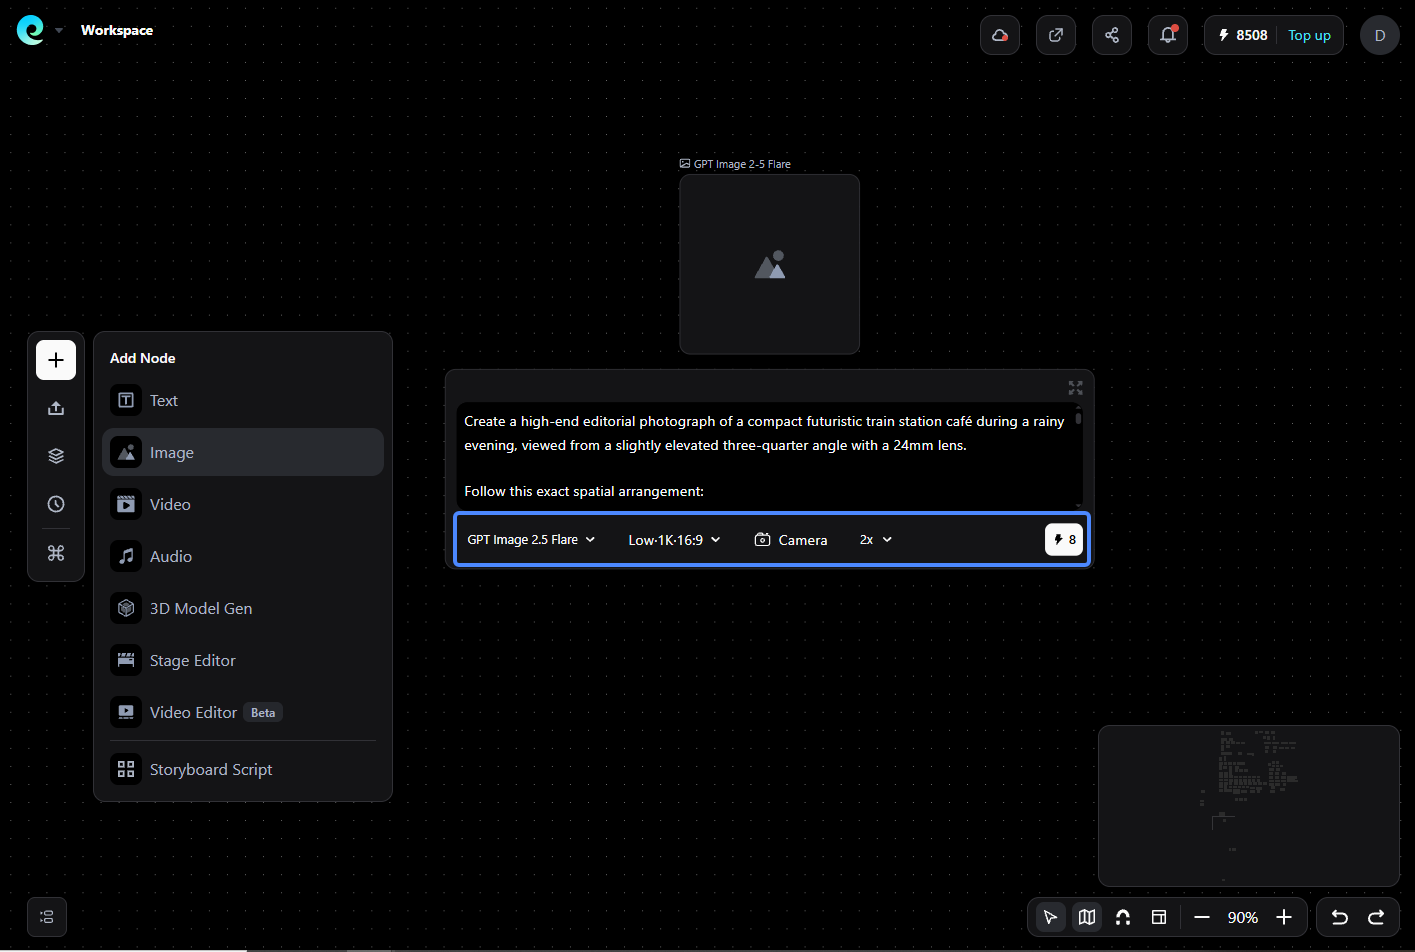
Task: Open the history clock icon in the sidebar
Action: click(x=56, y=504)
